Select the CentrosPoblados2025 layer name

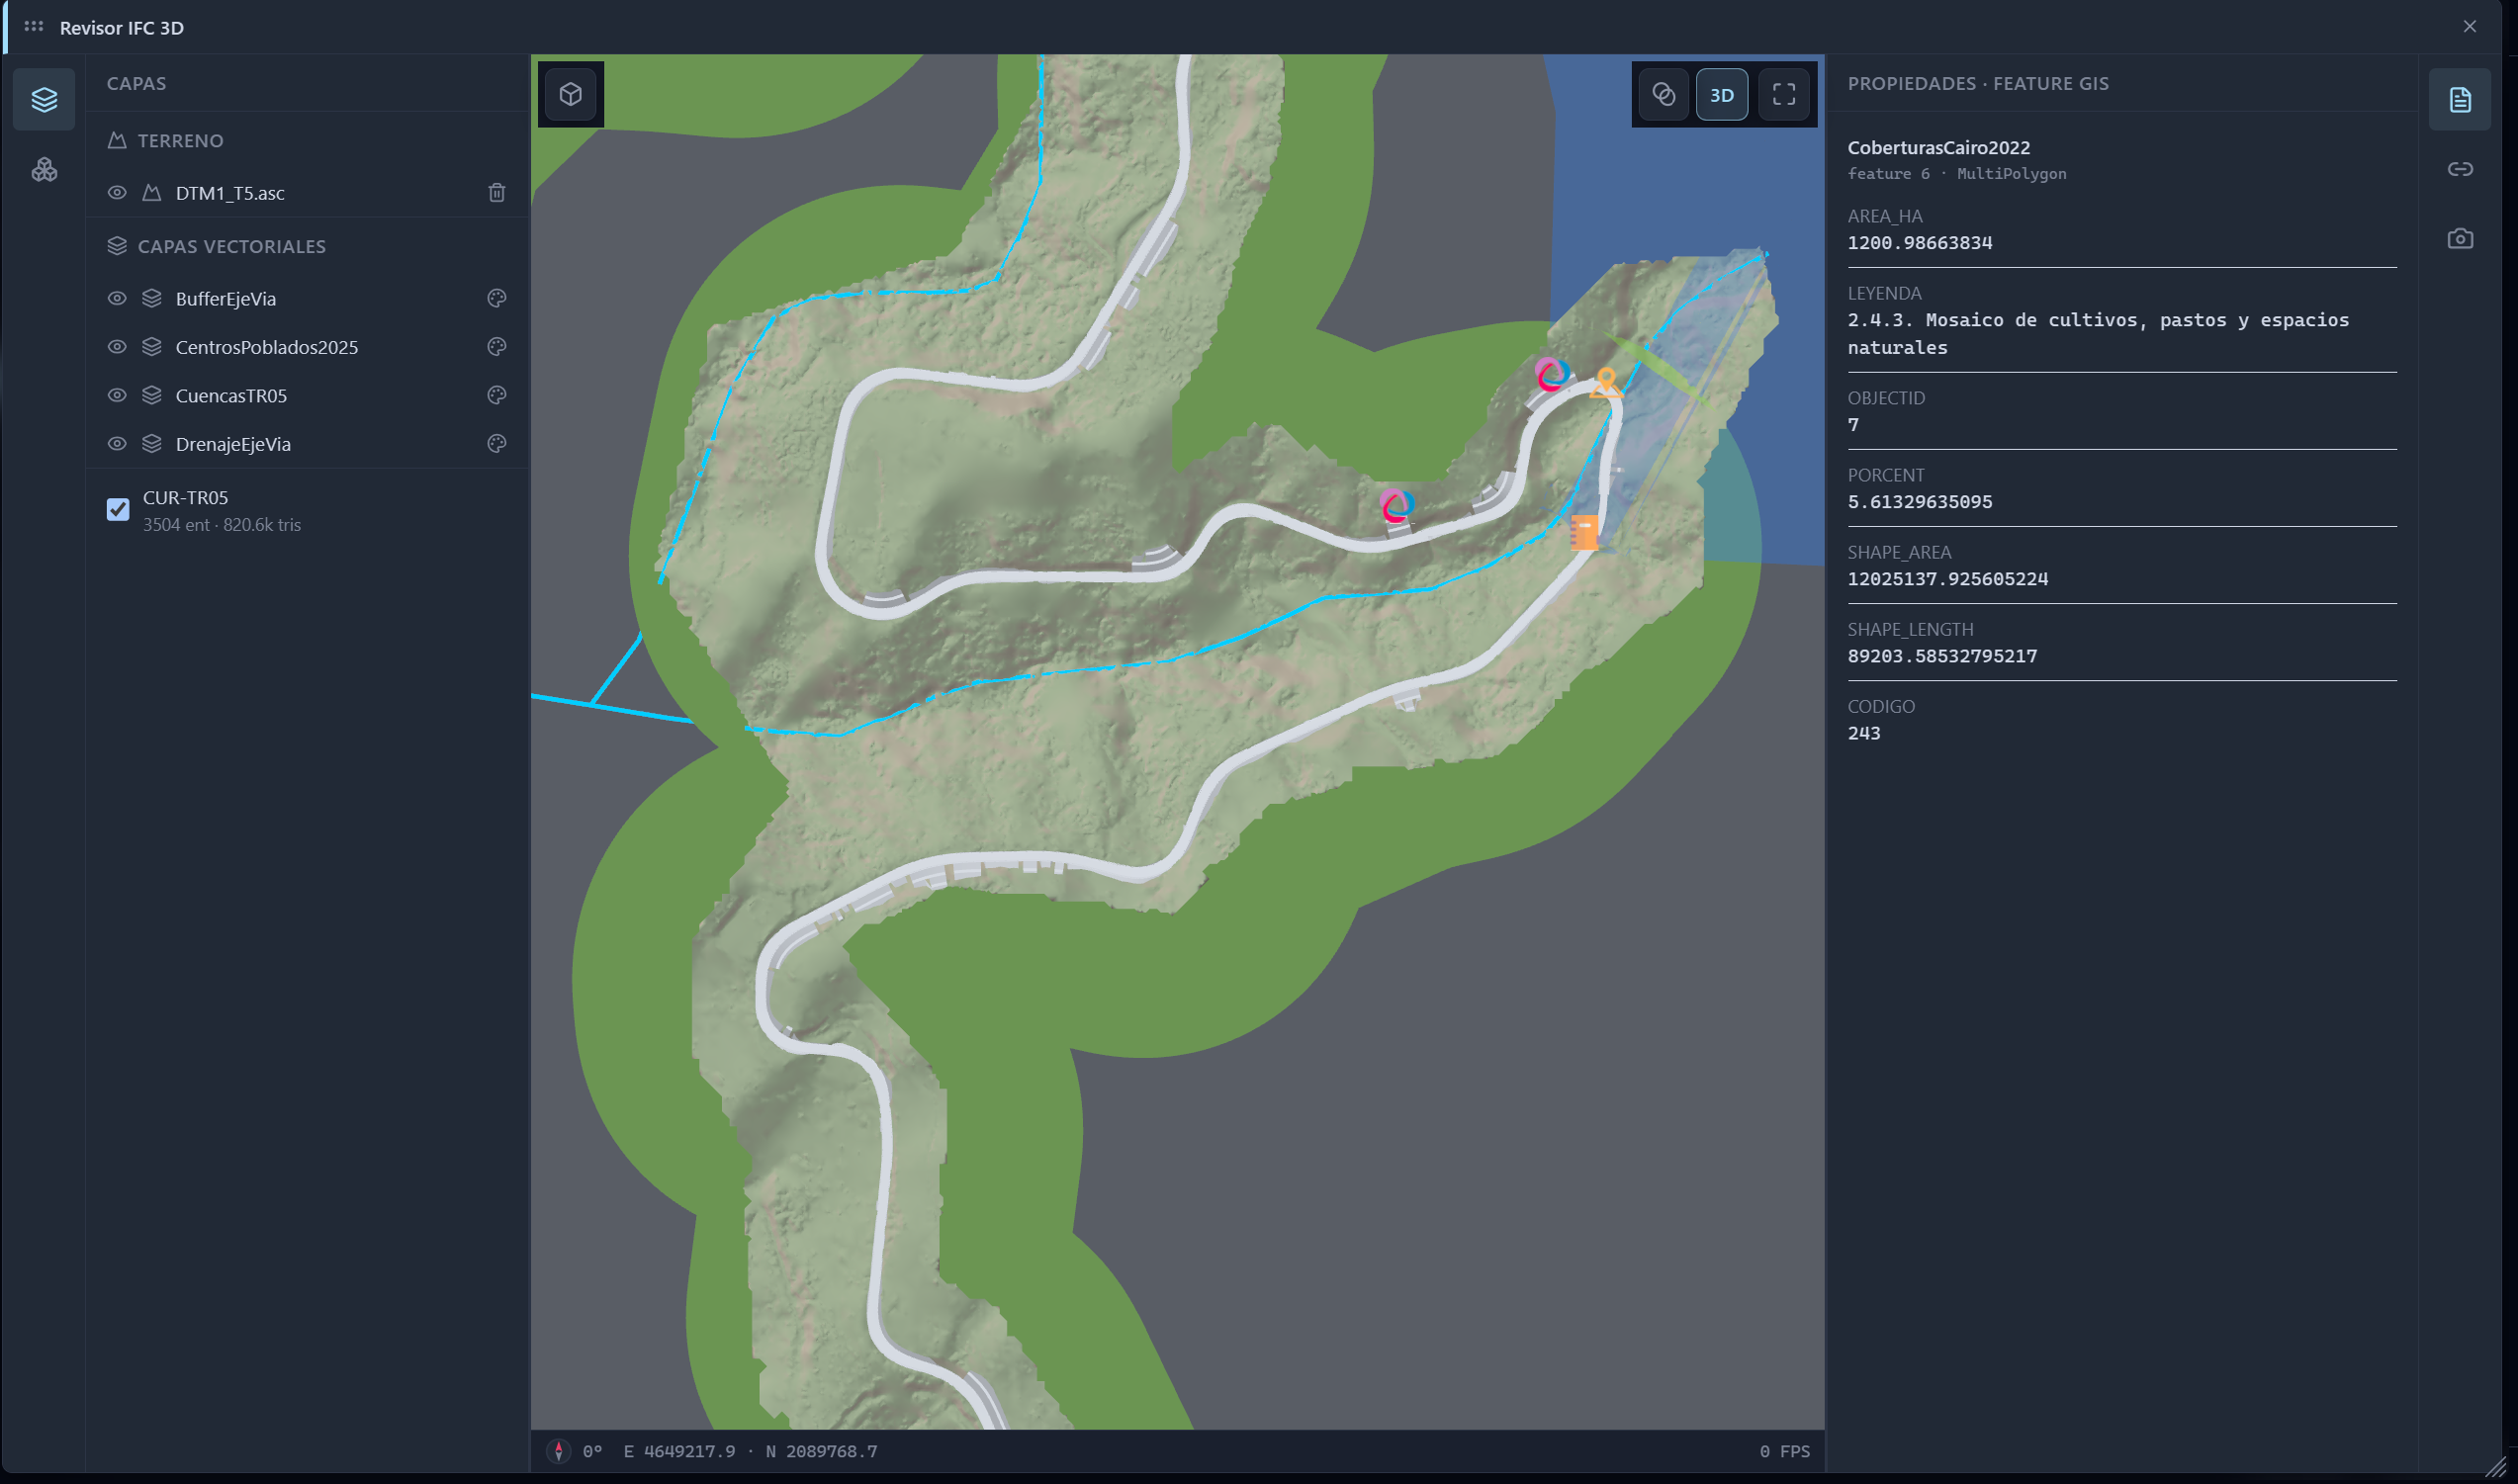click(x=267, y=347)
